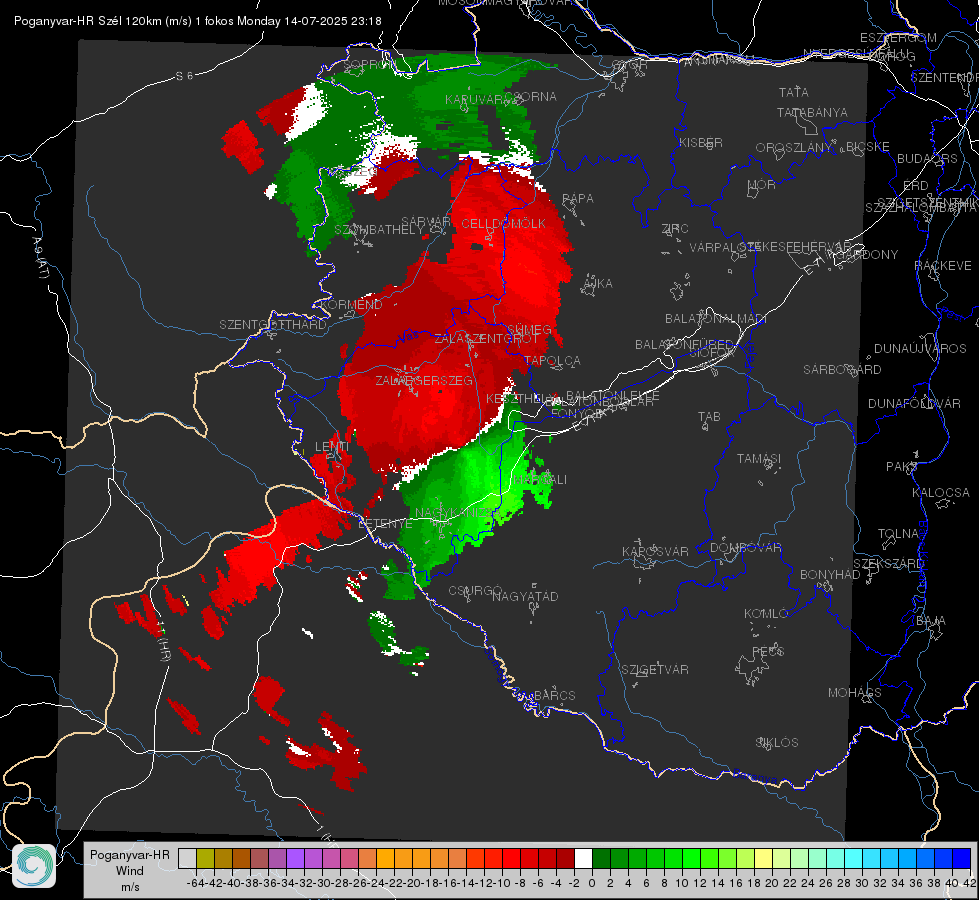Click the KOMLO city label
The height and width of the screenshot is (900, 979).
(x=766, y=614)
